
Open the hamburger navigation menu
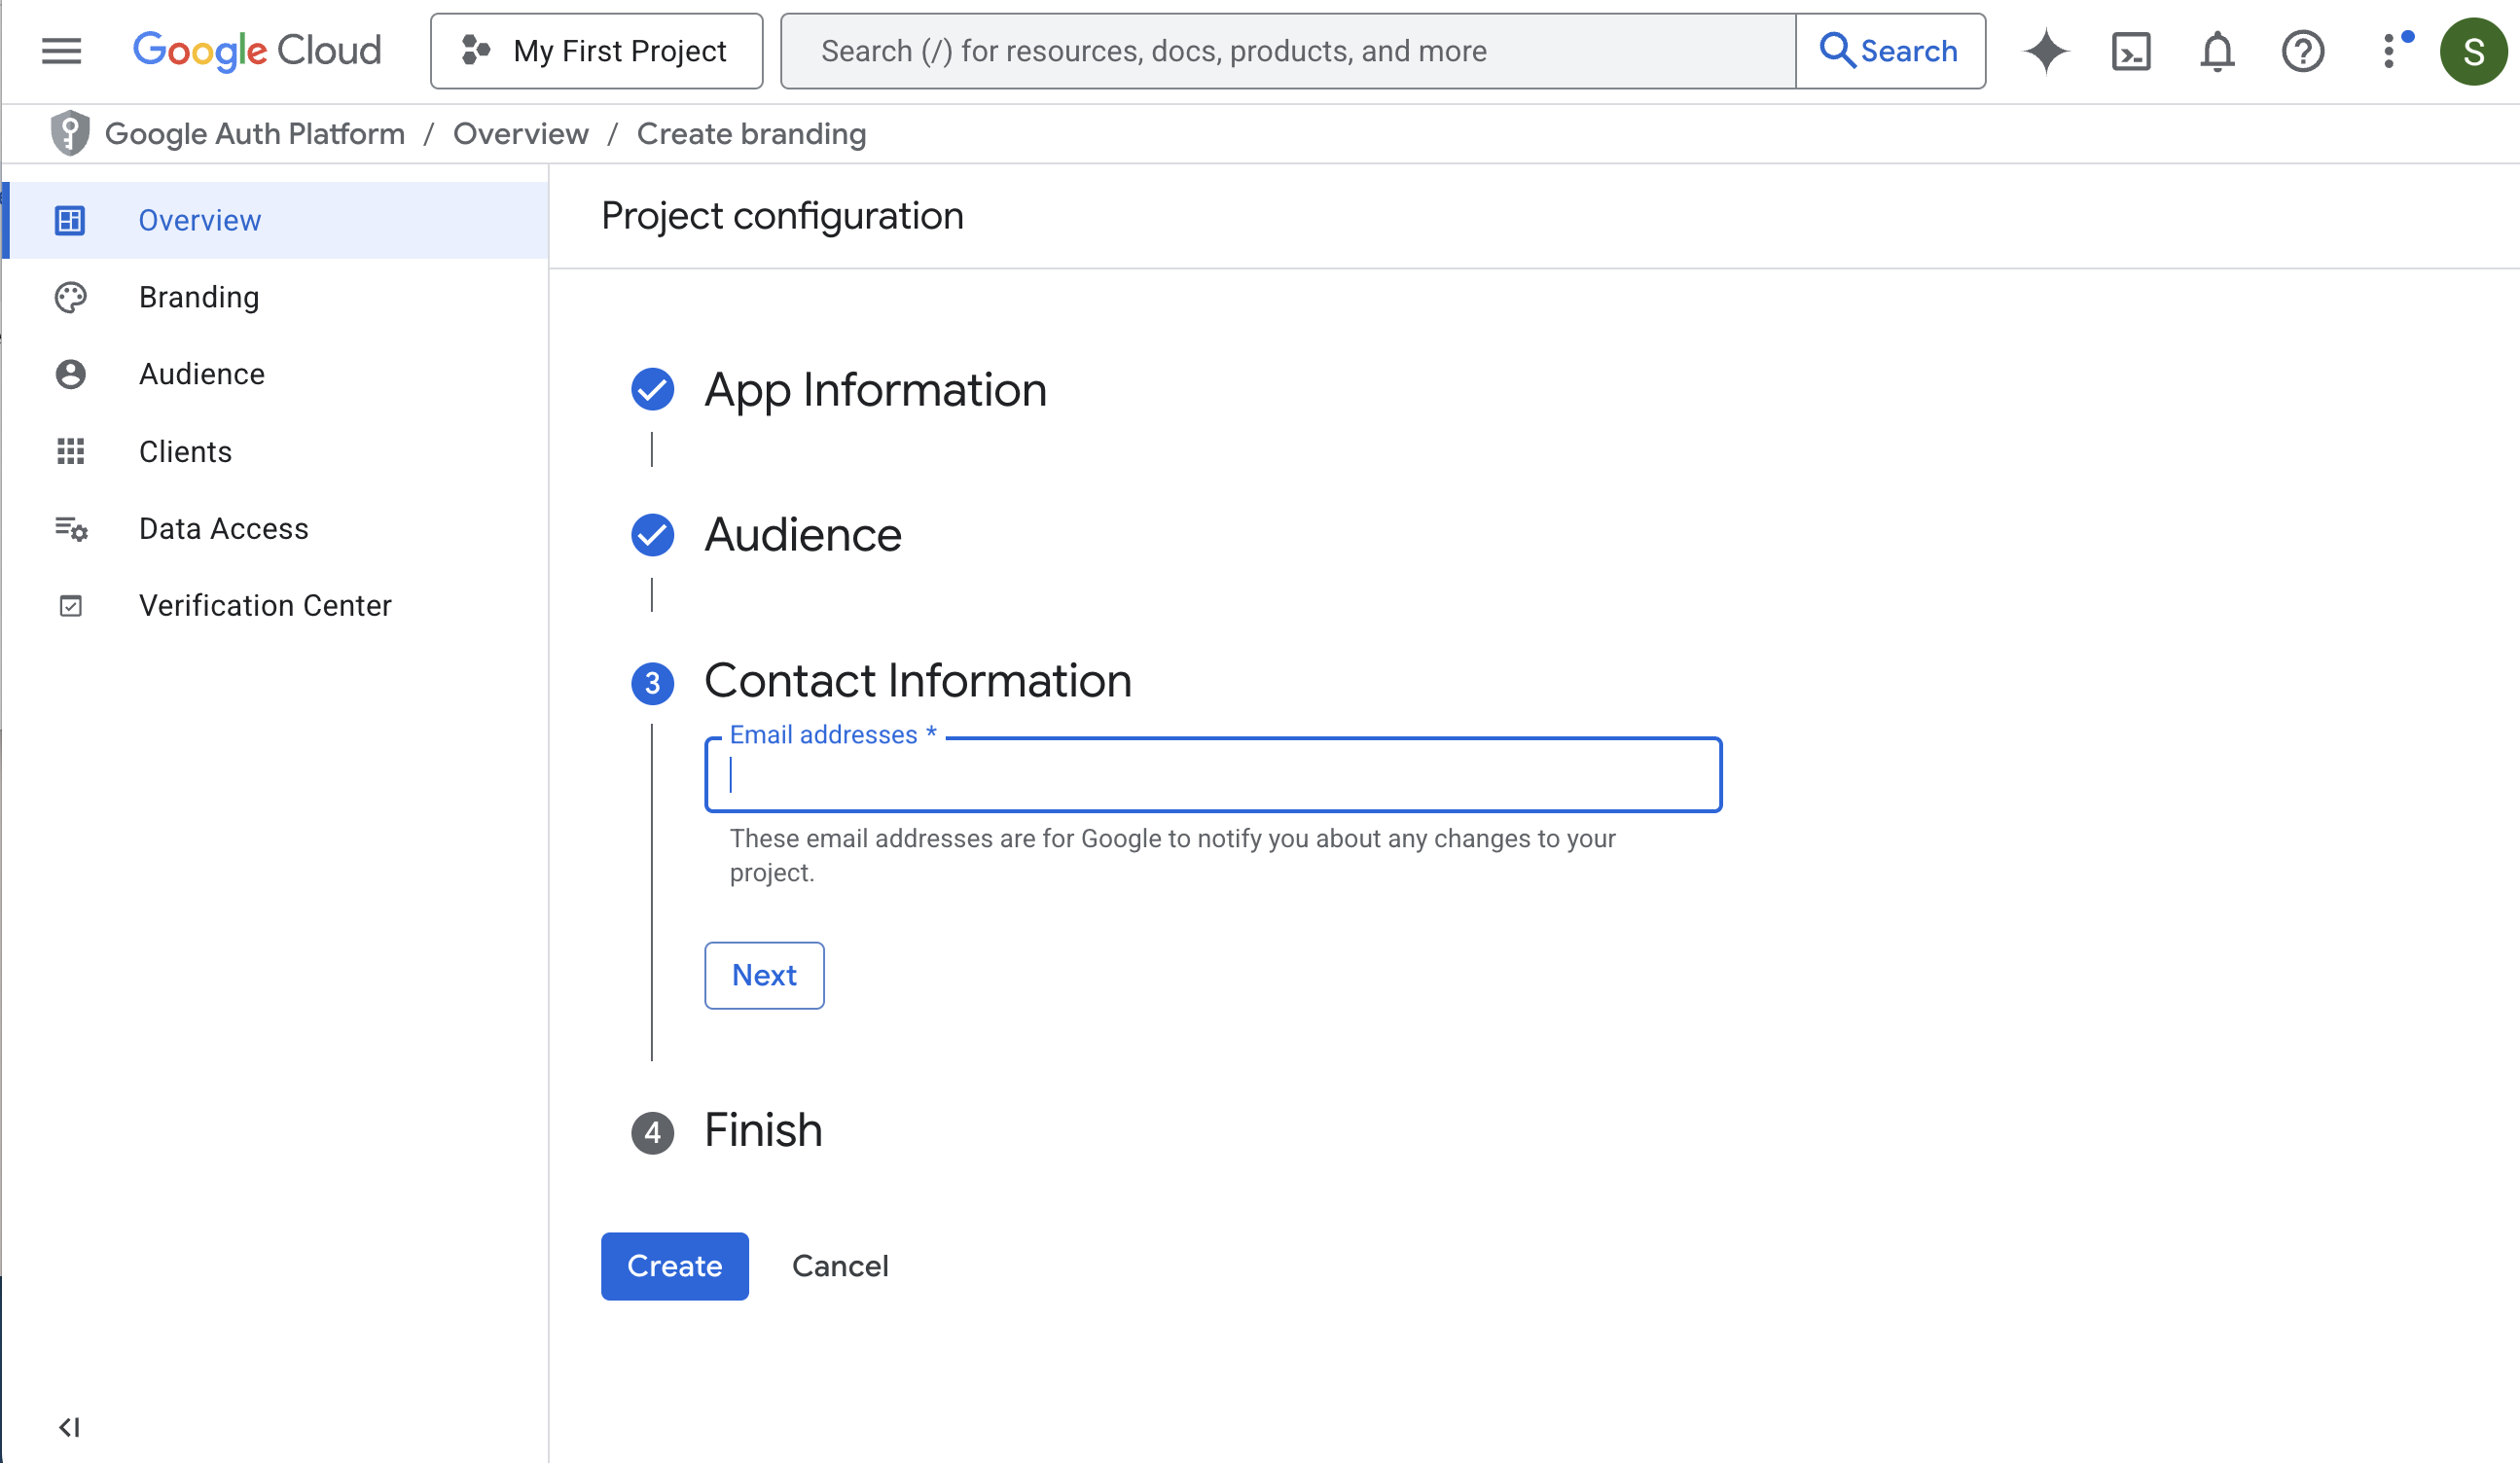tap(61, 51)
